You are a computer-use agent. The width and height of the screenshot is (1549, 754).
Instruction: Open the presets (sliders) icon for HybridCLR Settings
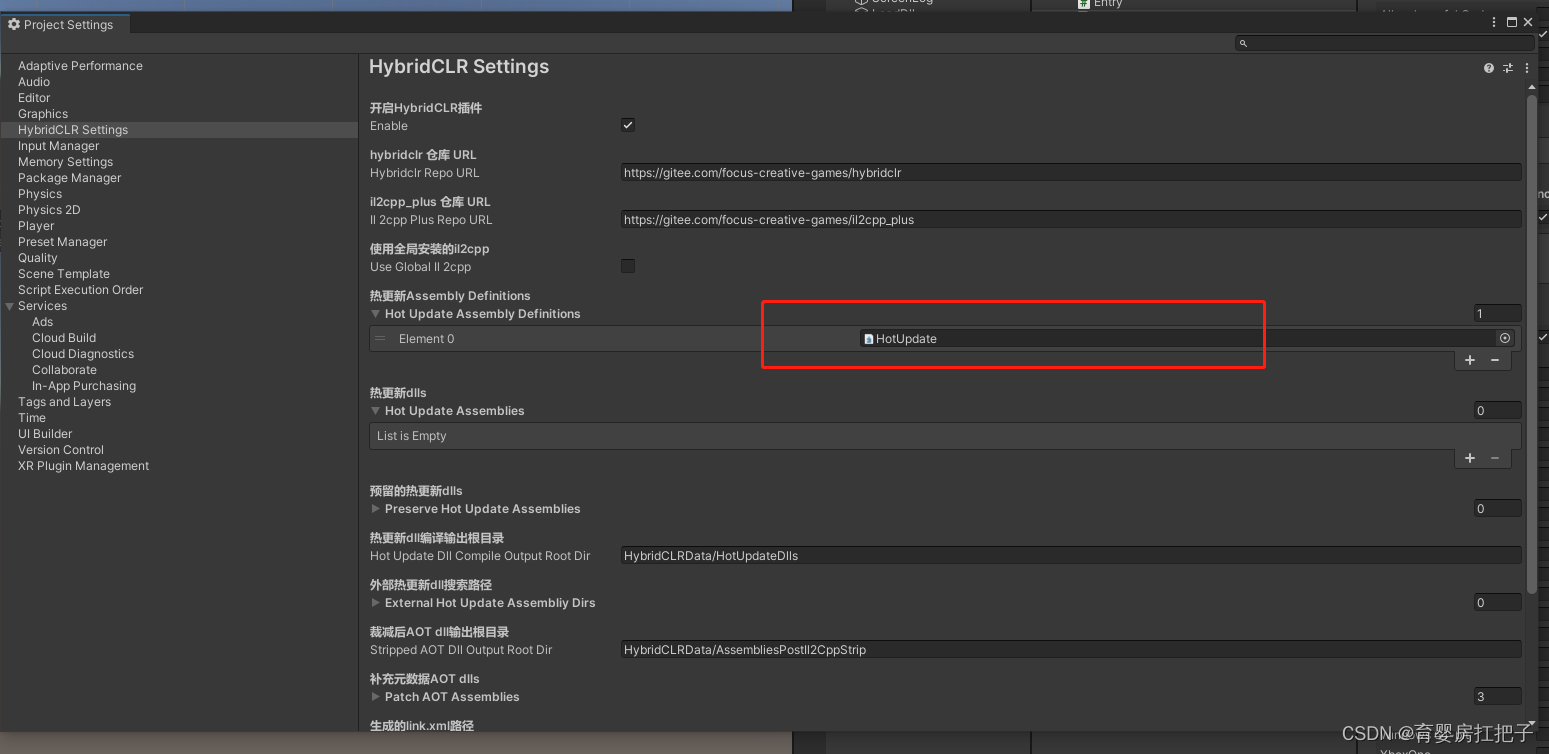click(x=1508, y=68)
